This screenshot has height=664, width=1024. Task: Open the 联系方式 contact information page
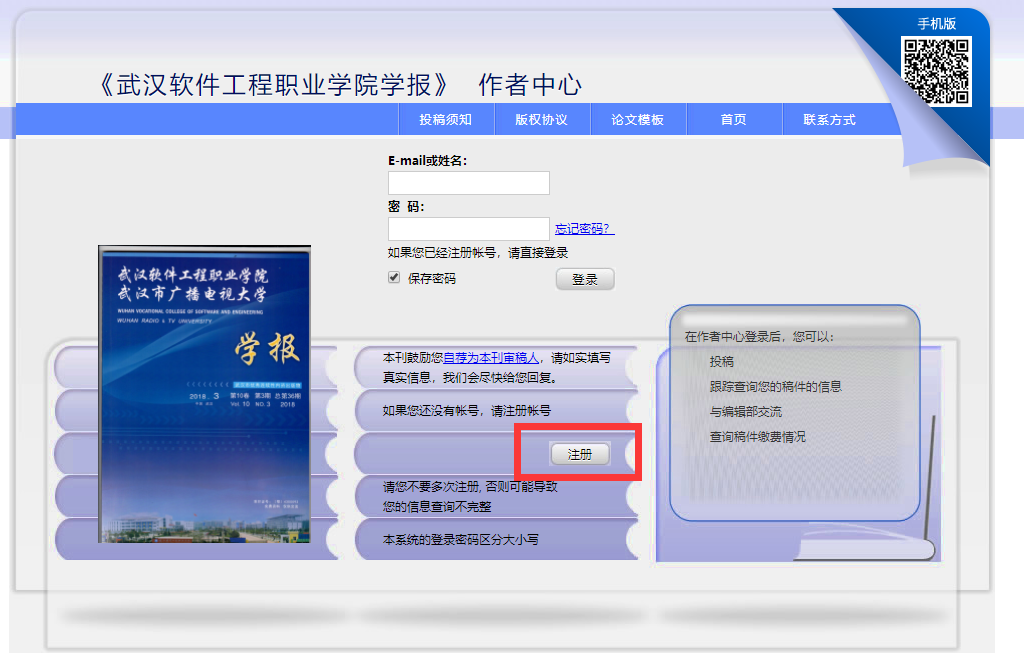(x=830, y=118)
